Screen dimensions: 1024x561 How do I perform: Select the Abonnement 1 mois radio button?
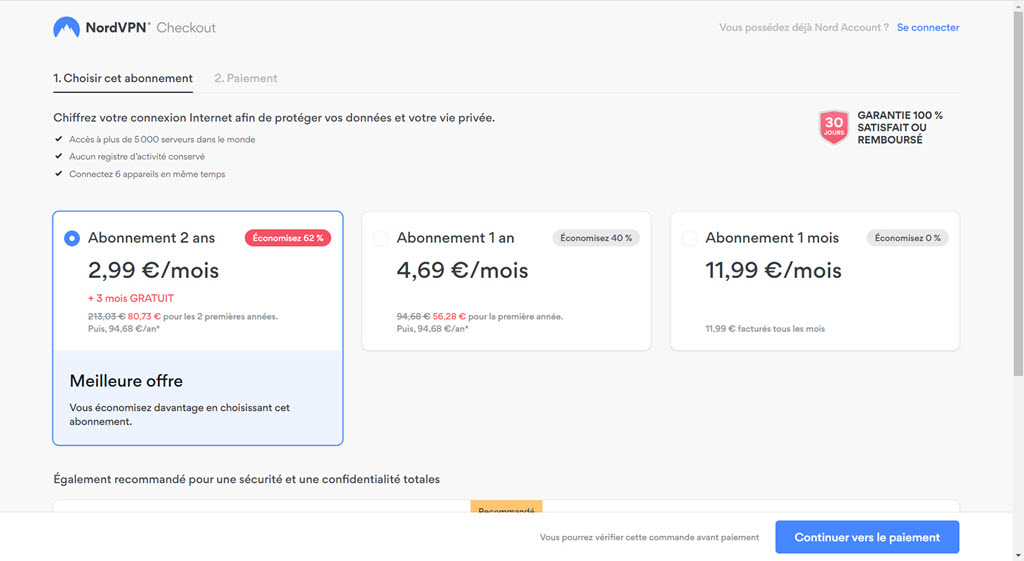[x=690, y=238]
